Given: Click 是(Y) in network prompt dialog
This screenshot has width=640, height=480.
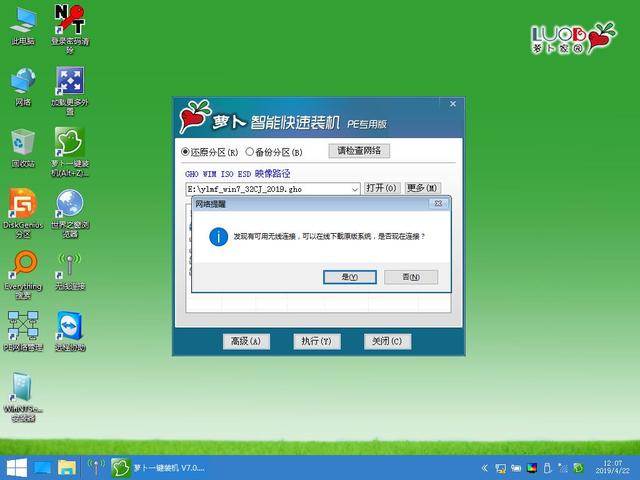Looking at the screenshot, I should tap(350, 277).
